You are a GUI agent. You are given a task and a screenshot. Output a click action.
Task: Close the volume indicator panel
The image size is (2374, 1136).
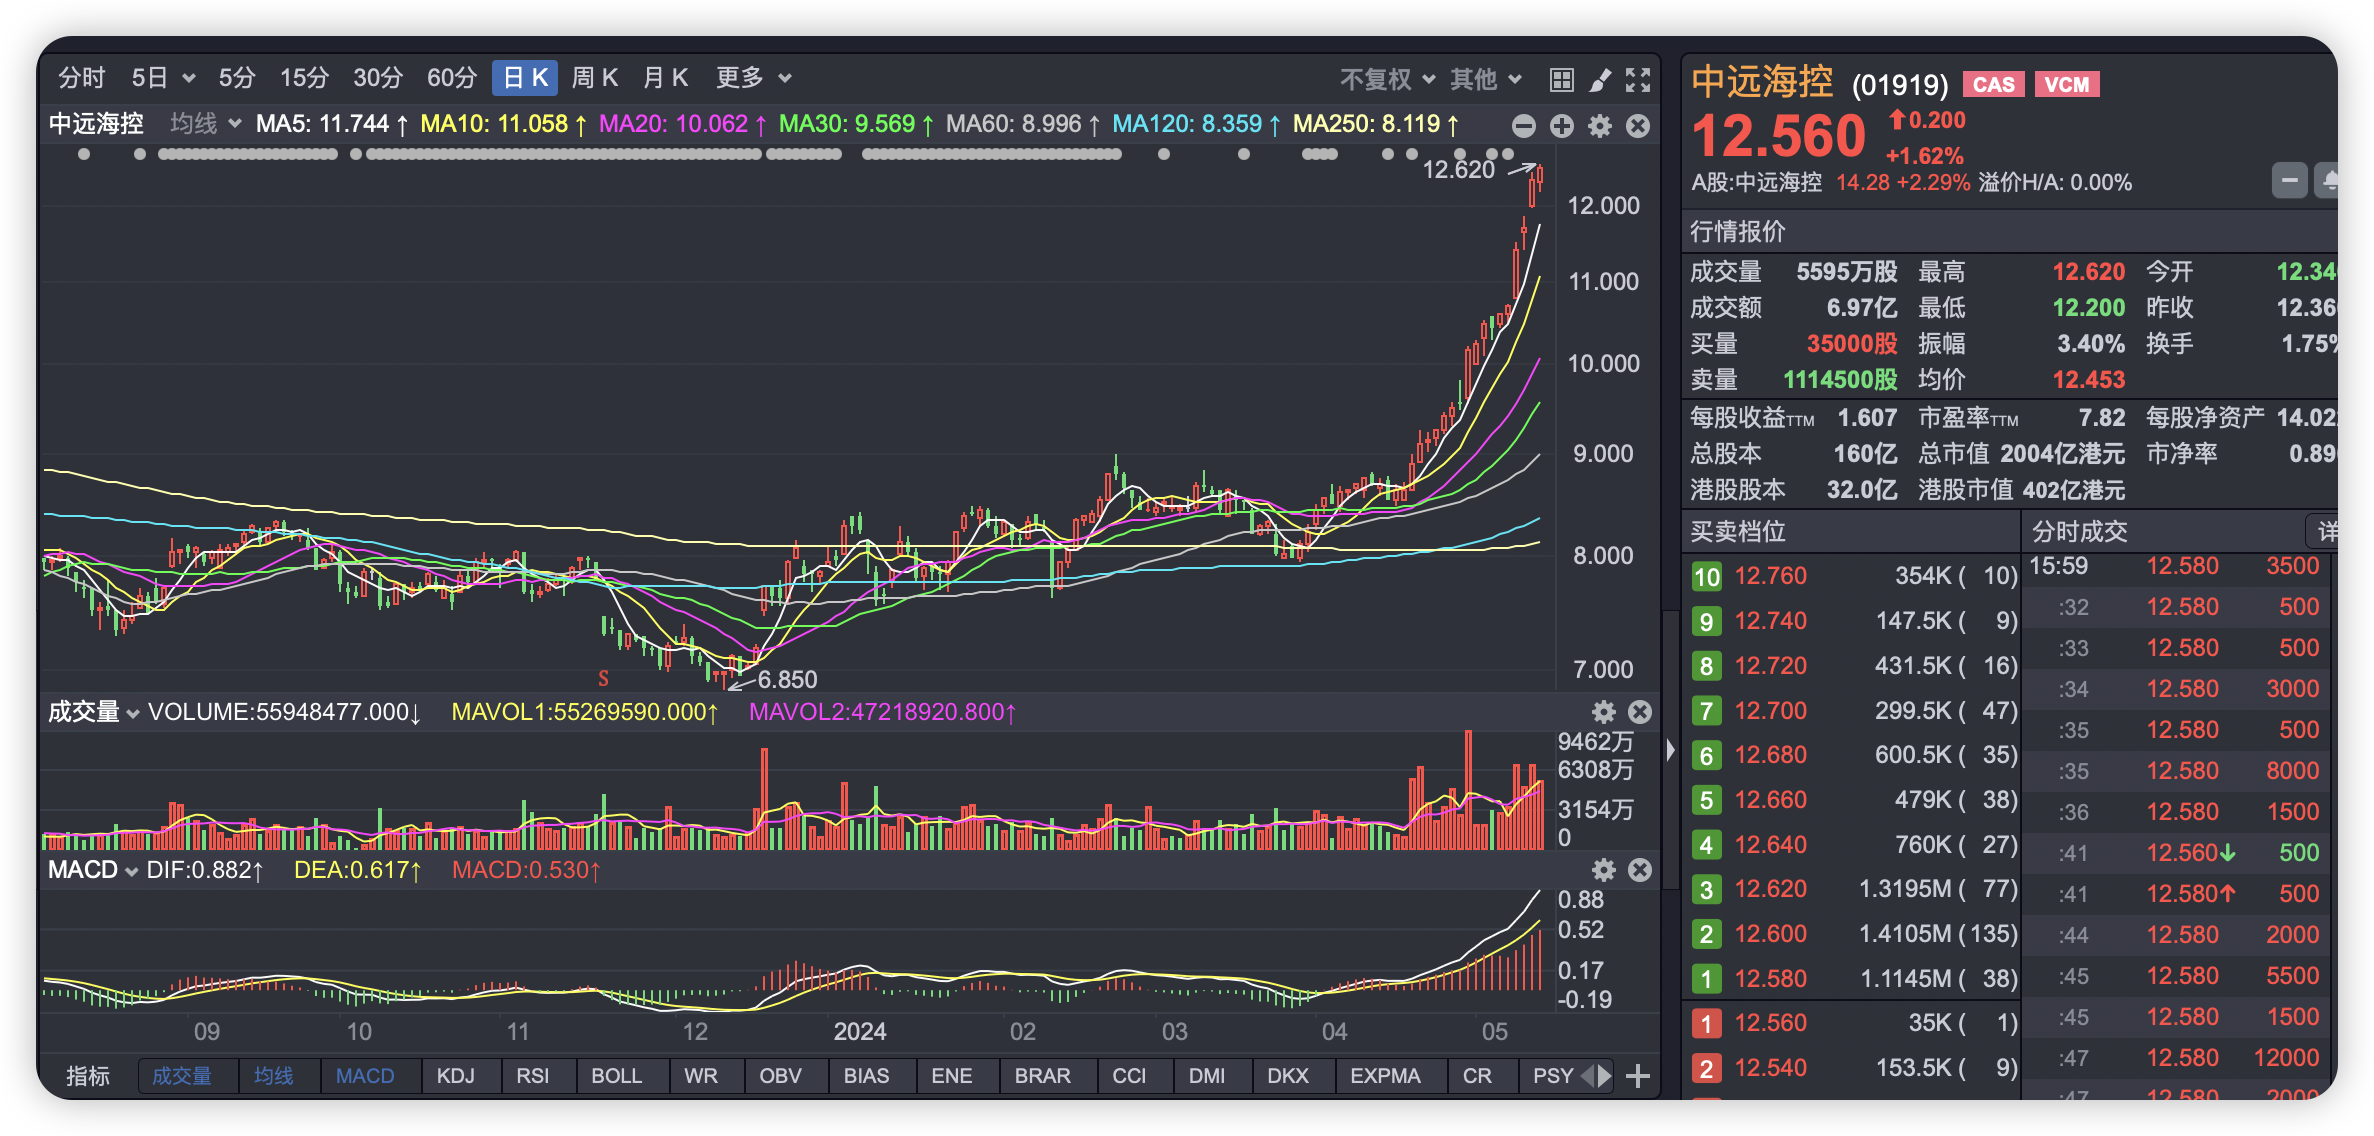tap(1640, 712)
